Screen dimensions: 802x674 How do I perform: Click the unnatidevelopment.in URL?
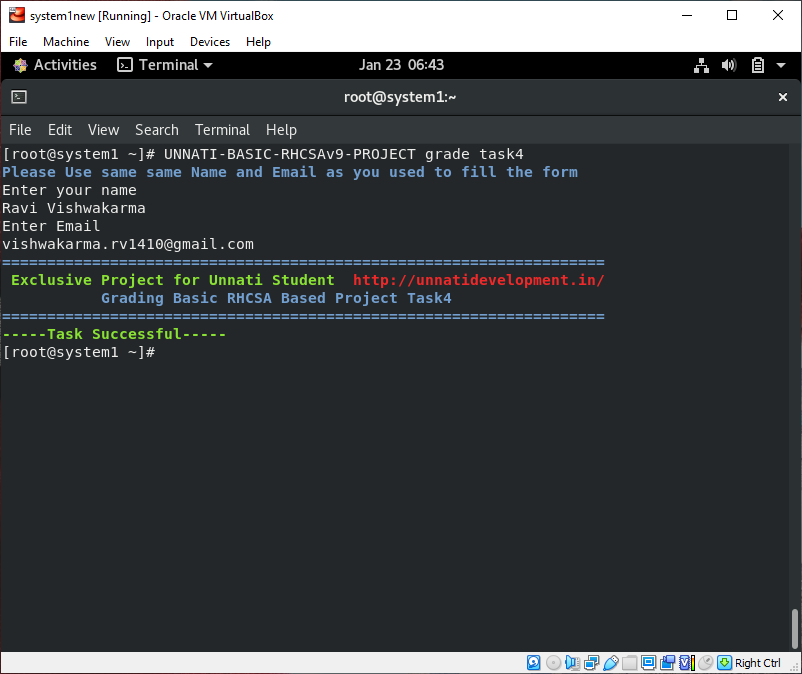click(x=479, y=280)
